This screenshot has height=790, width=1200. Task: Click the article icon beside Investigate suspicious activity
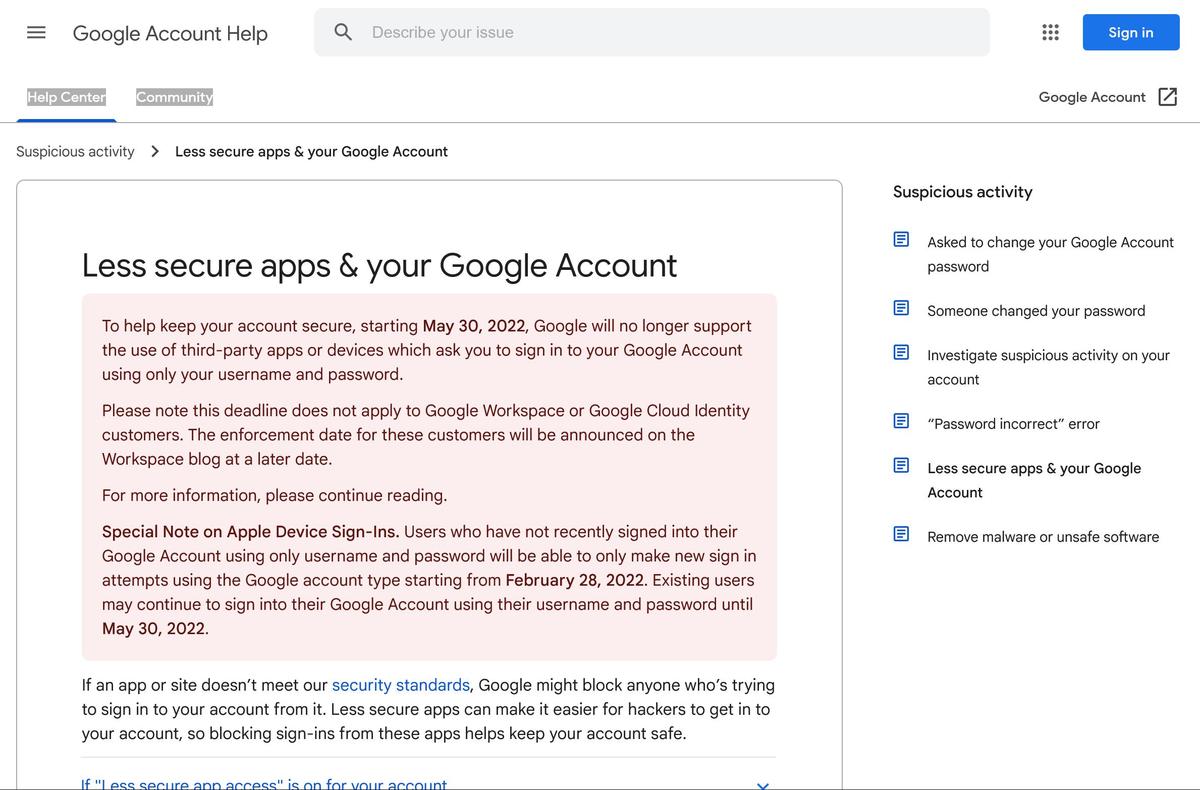coord(901,353)
